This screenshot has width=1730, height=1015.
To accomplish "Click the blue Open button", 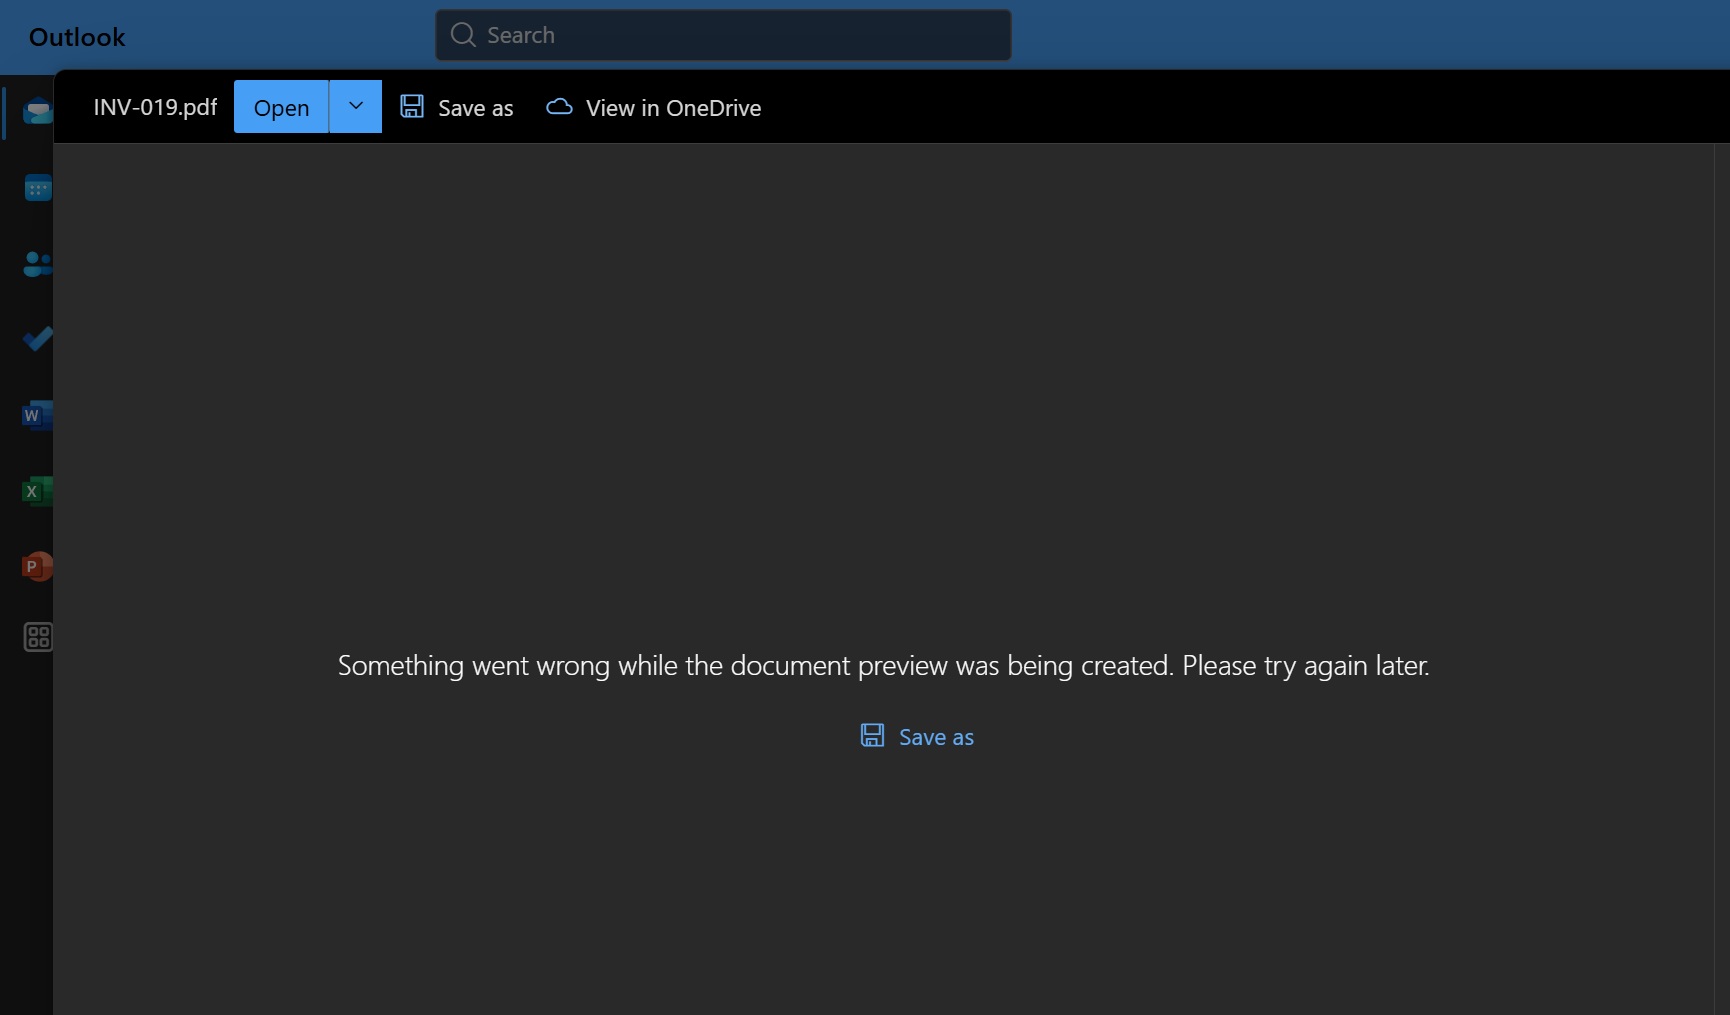I will (281, 107).
